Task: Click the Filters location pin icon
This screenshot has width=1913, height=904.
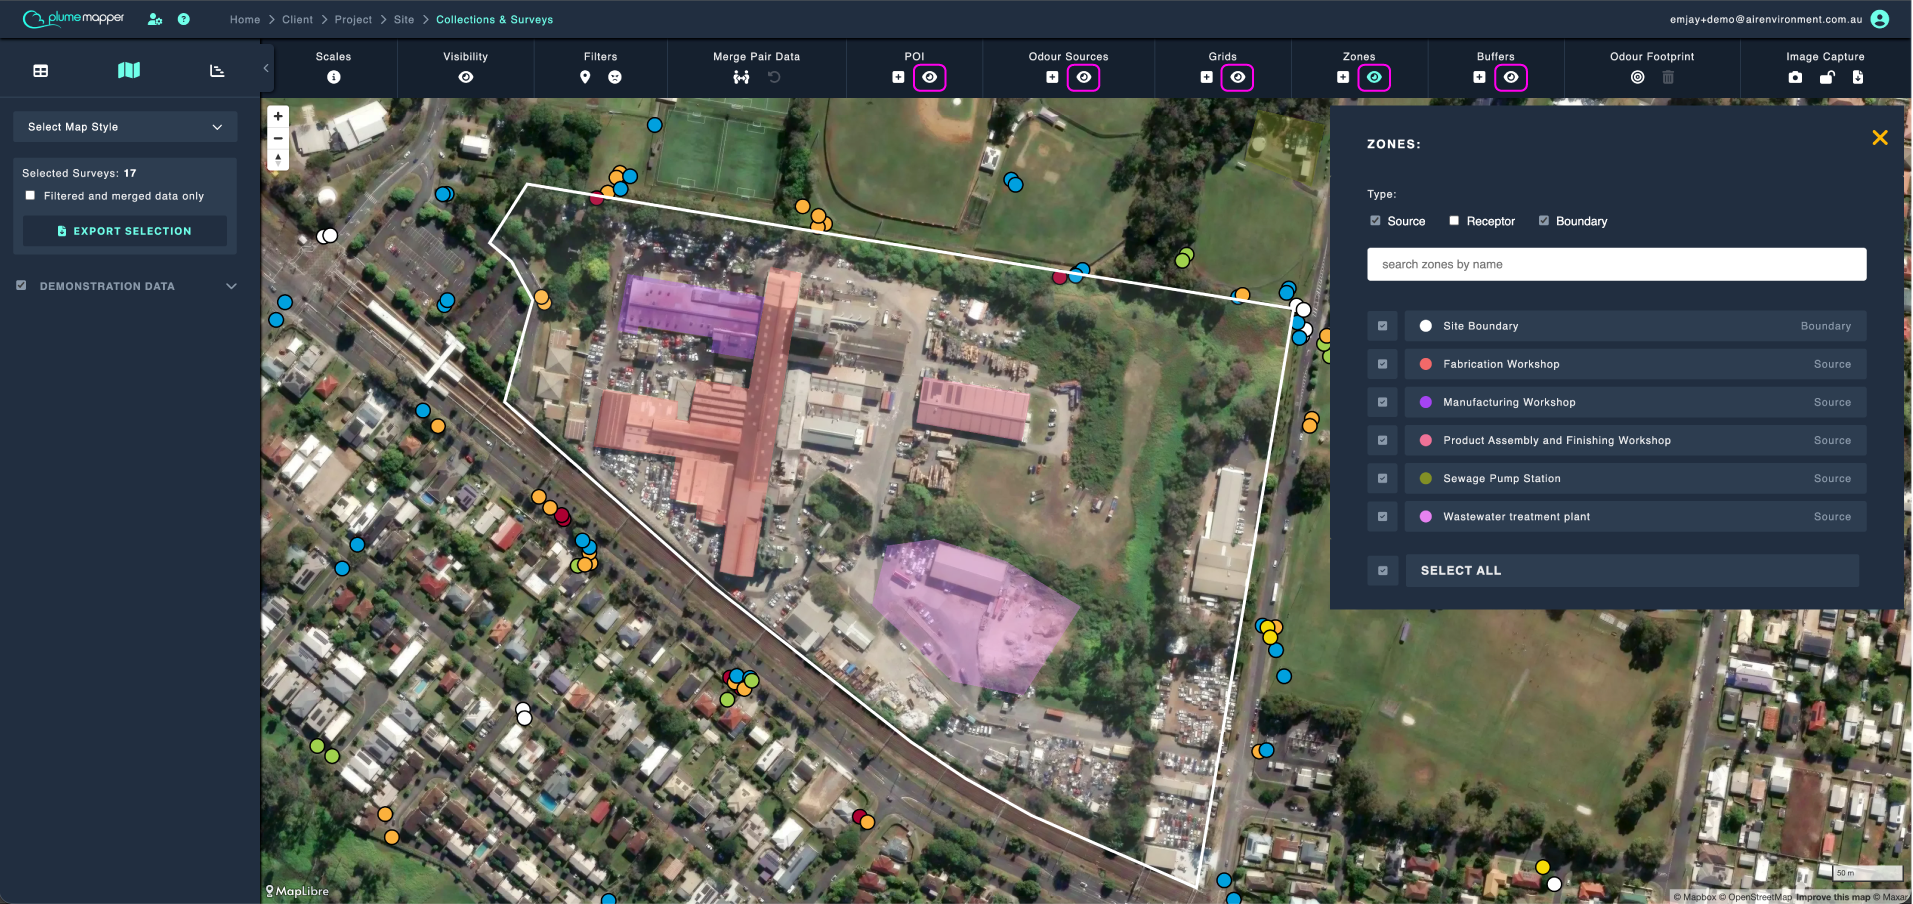Action: pyautogui.click(x=585, y=77)
